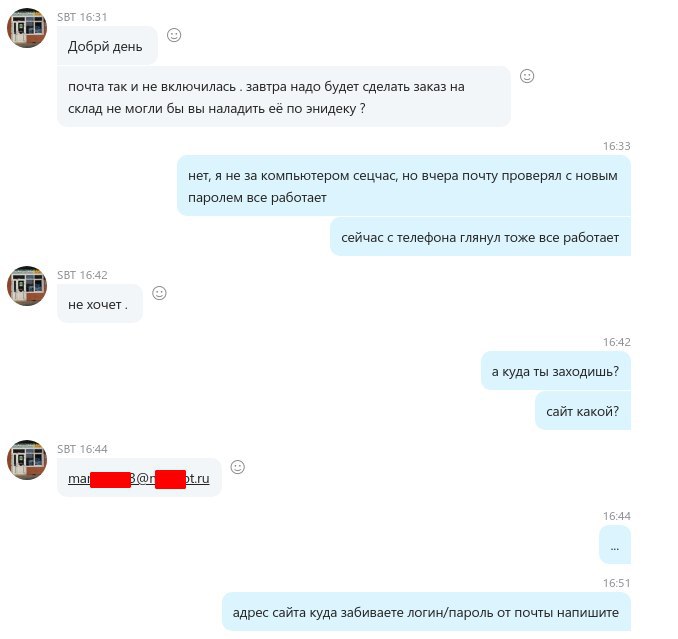This screenshot has height=639, width=678.
Task: Click the 16:51 timestamp
Action: click(x=617, y=583)
